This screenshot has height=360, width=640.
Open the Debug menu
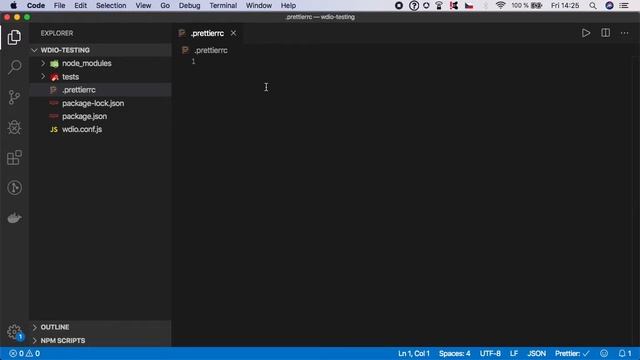click(189, 6)
